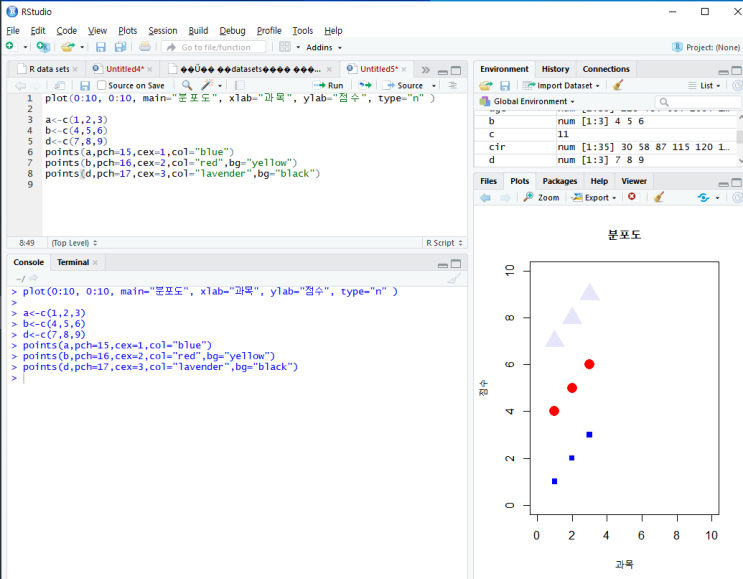
Task: Clear all plots with the broom icon
Action: click(x=658, y=198)
